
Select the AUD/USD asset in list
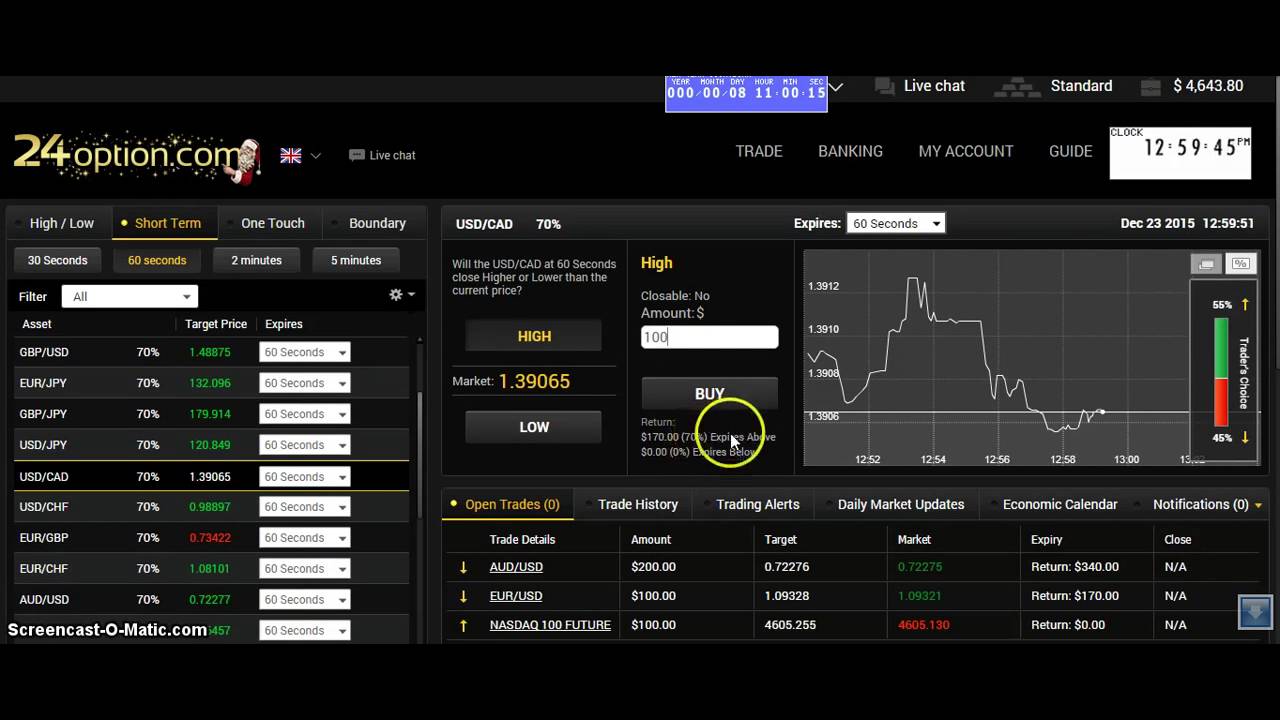point(211,600)
